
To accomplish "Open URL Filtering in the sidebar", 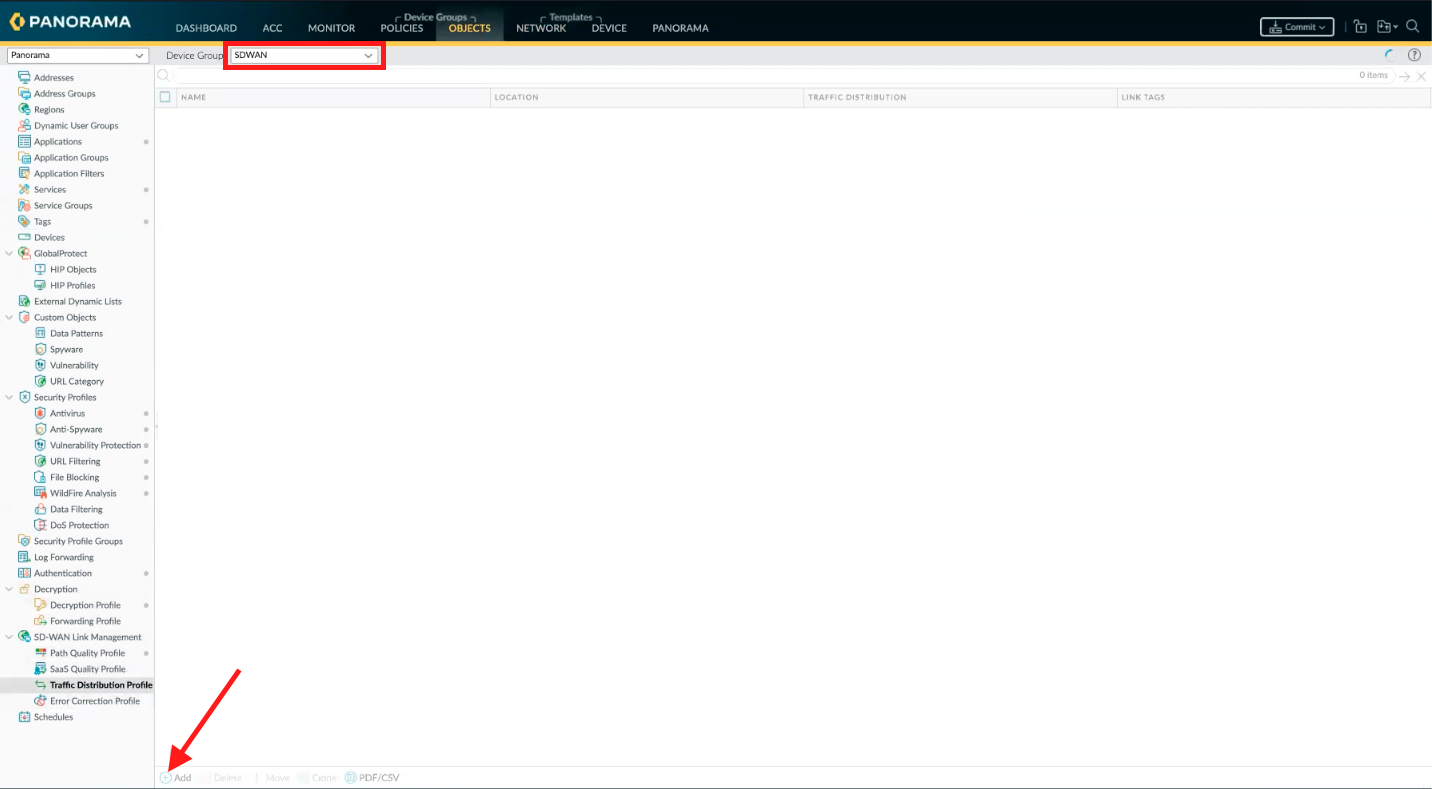I will click(x=75, y=461).
